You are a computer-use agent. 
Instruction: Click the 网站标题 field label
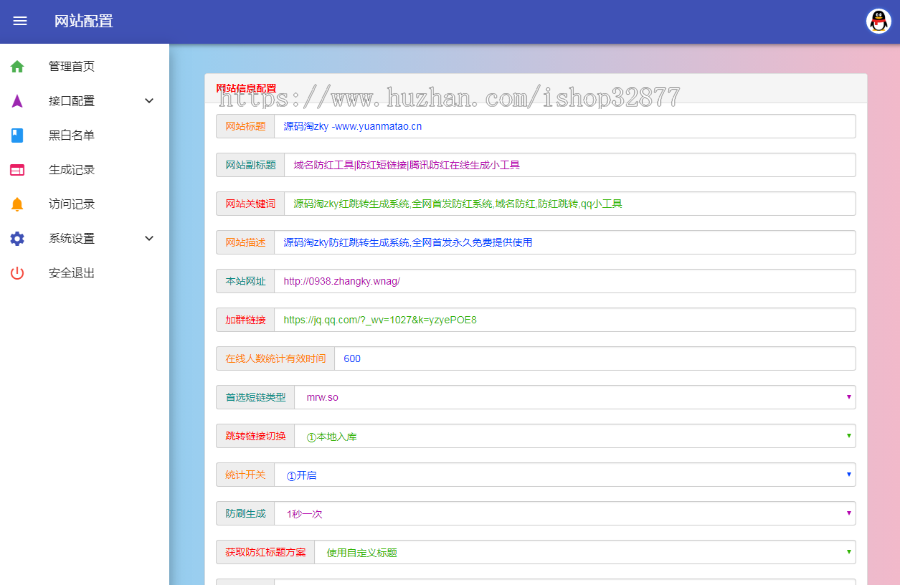pyautogui.click(x=246, y=126)
